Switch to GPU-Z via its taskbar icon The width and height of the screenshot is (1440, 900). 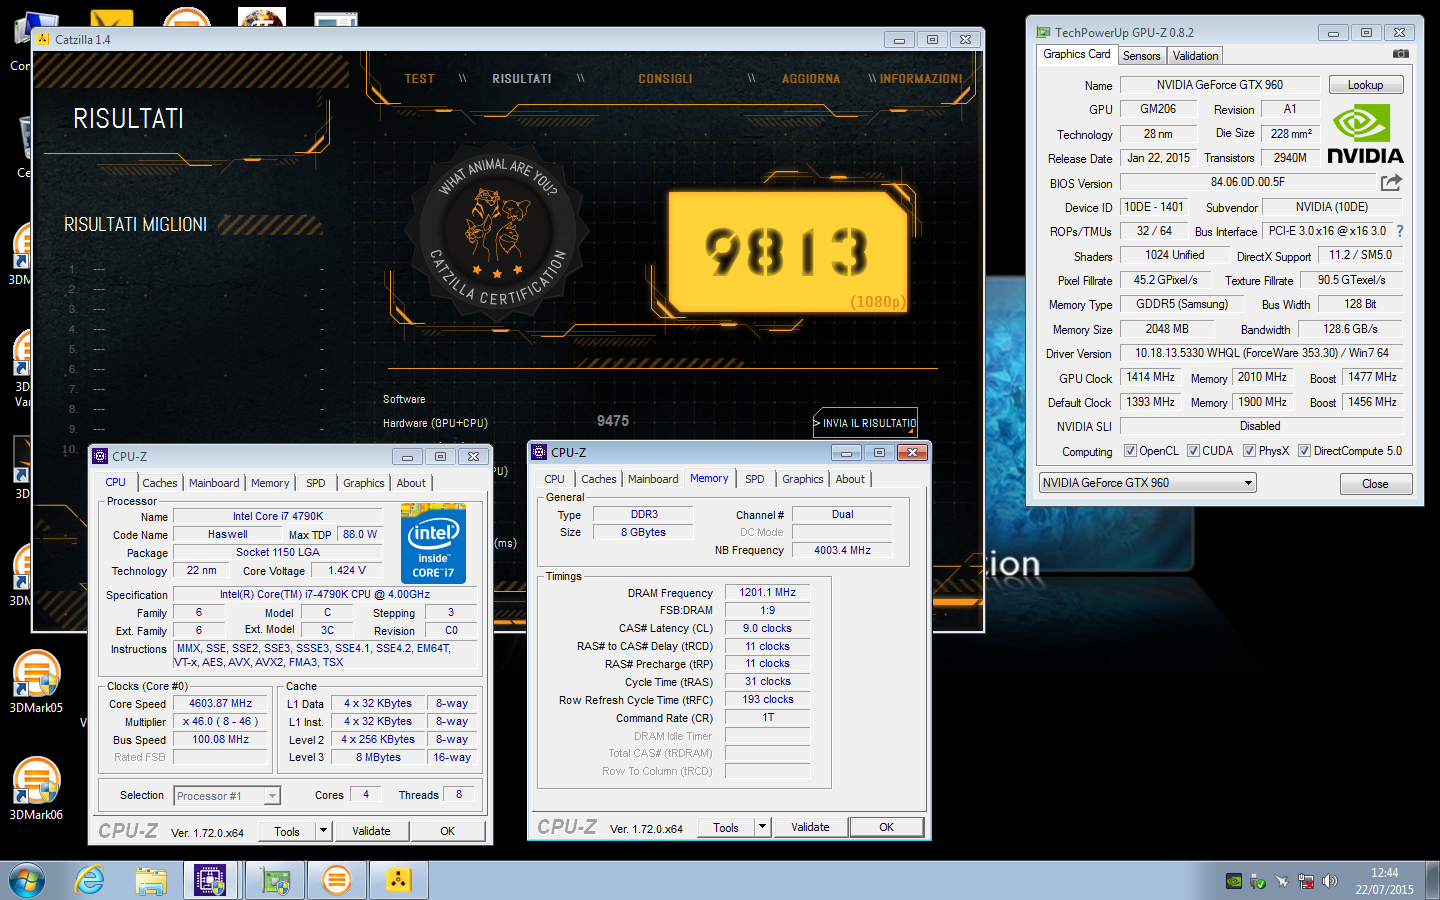pos(274,881)
